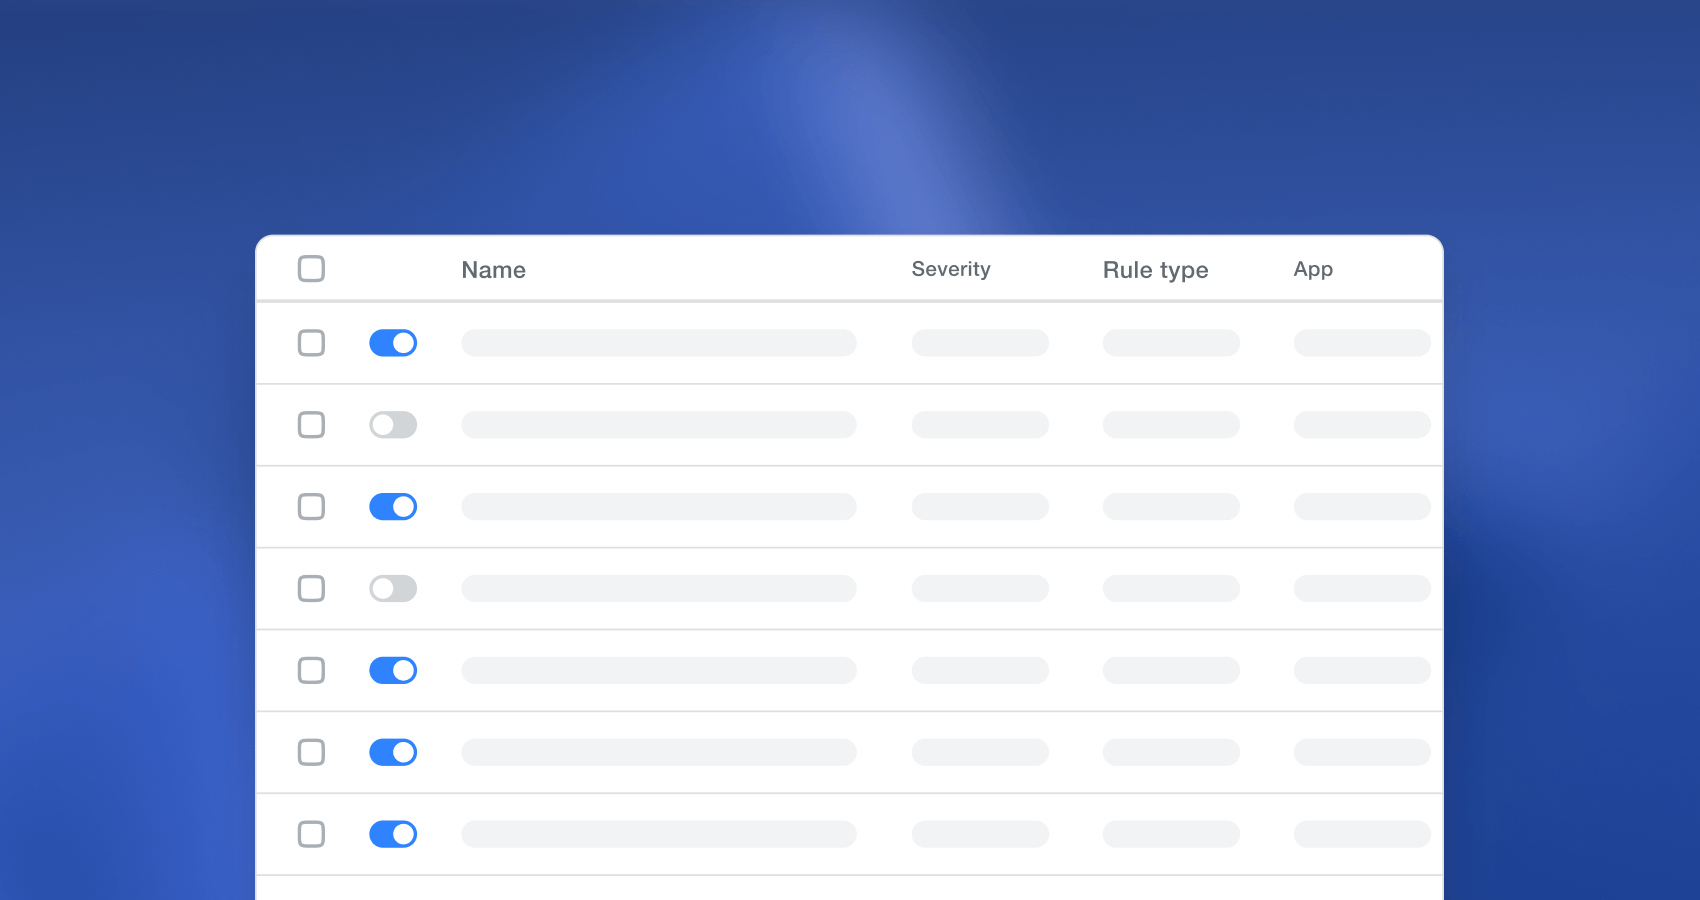This screenshot has width=1700, height=900.
Task: Switch off the seventh row's toggle
Action: (393, 835)
